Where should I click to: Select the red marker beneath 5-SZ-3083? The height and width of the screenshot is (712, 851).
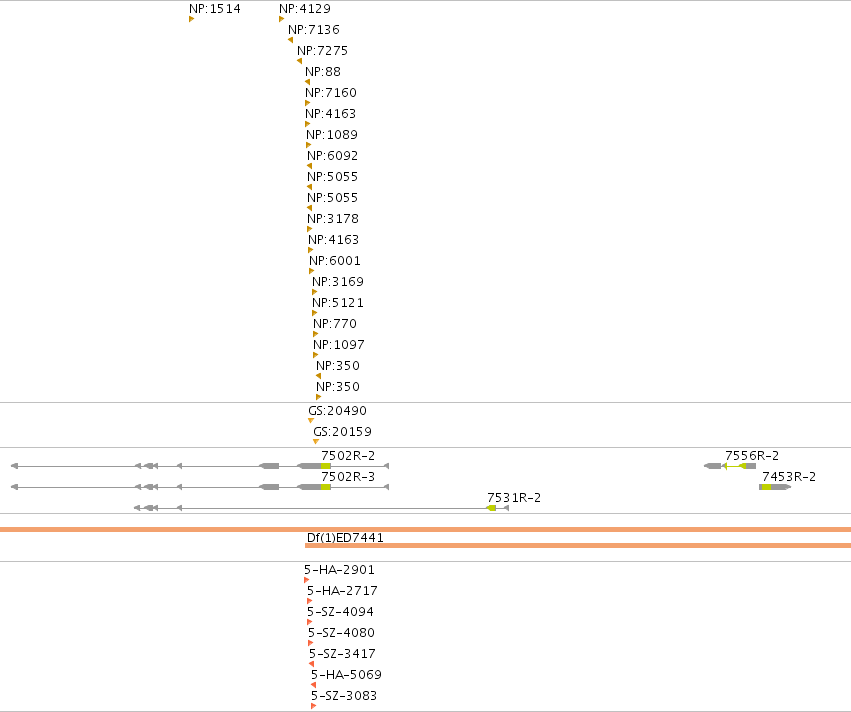pos(313,706)
